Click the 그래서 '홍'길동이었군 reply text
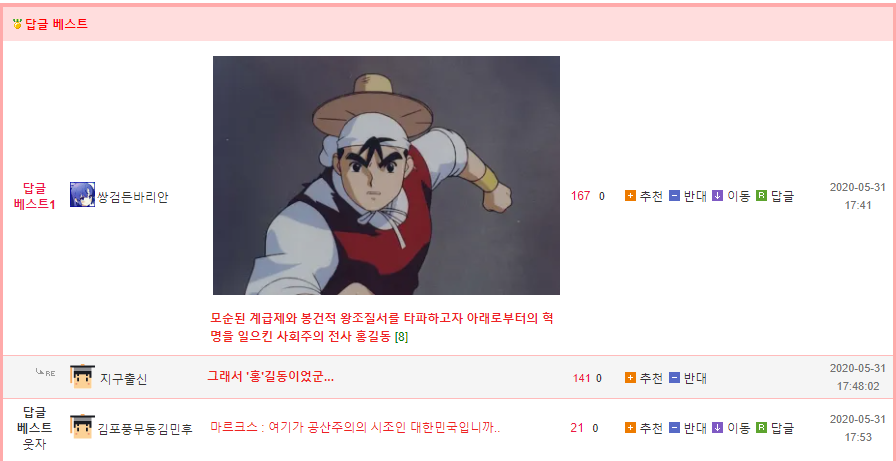 click(x=270, y=376)
